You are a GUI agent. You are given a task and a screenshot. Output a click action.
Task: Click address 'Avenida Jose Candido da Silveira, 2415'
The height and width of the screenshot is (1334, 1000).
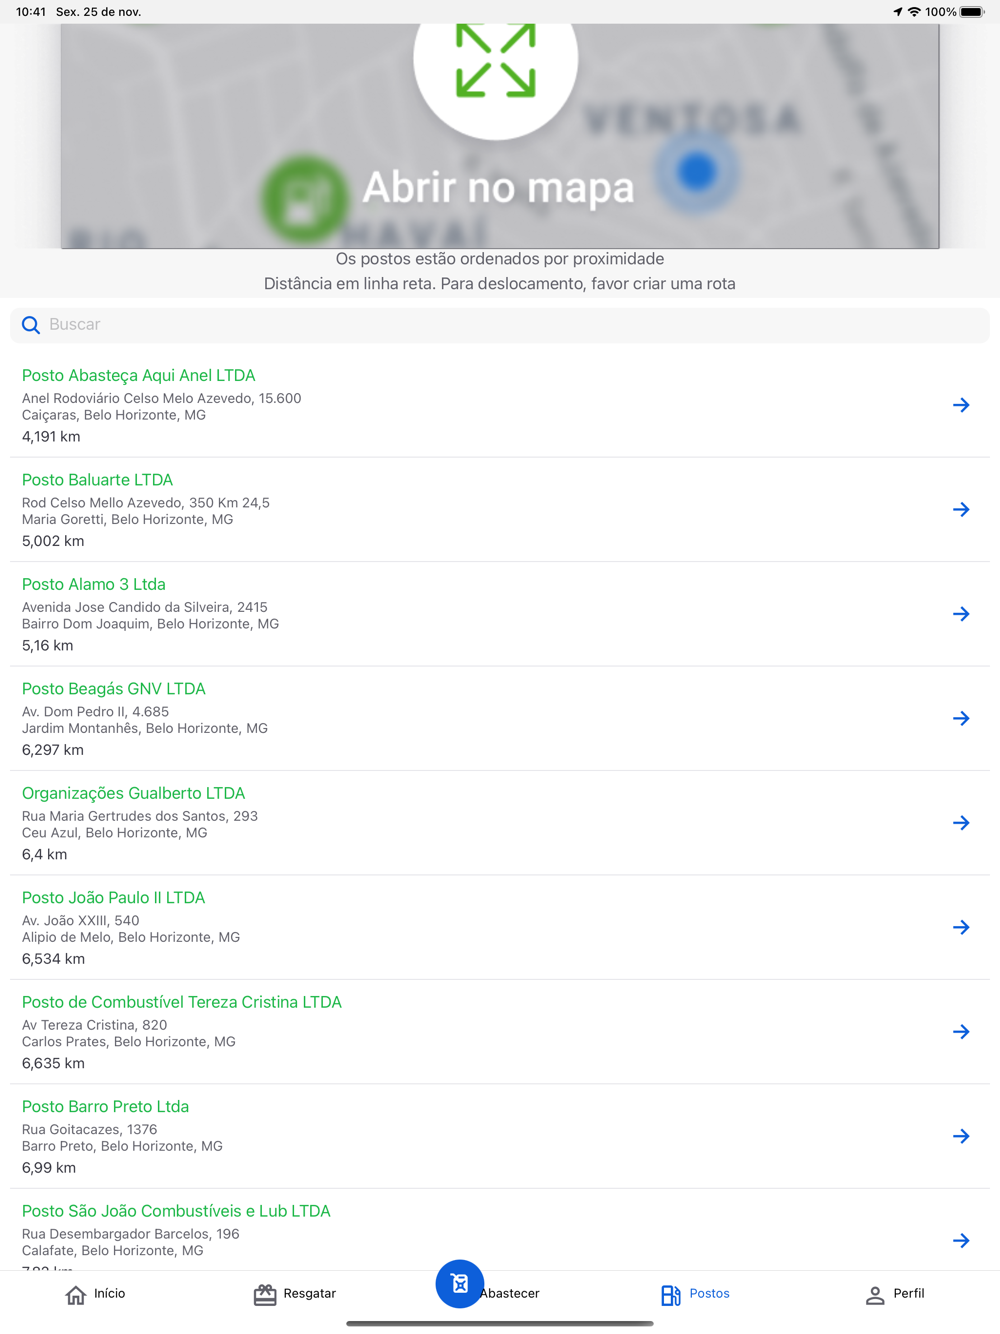point(145,608)
